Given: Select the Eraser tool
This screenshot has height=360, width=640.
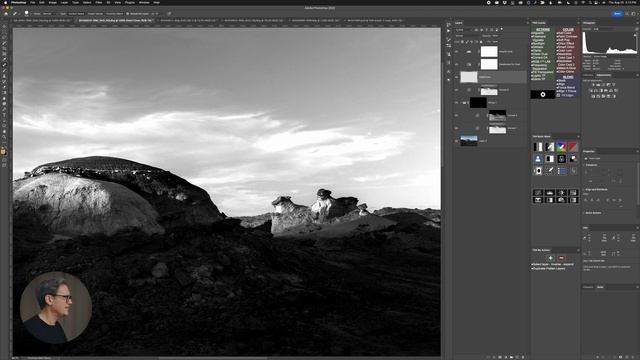Looking at the screenshot, I should 4,87.
